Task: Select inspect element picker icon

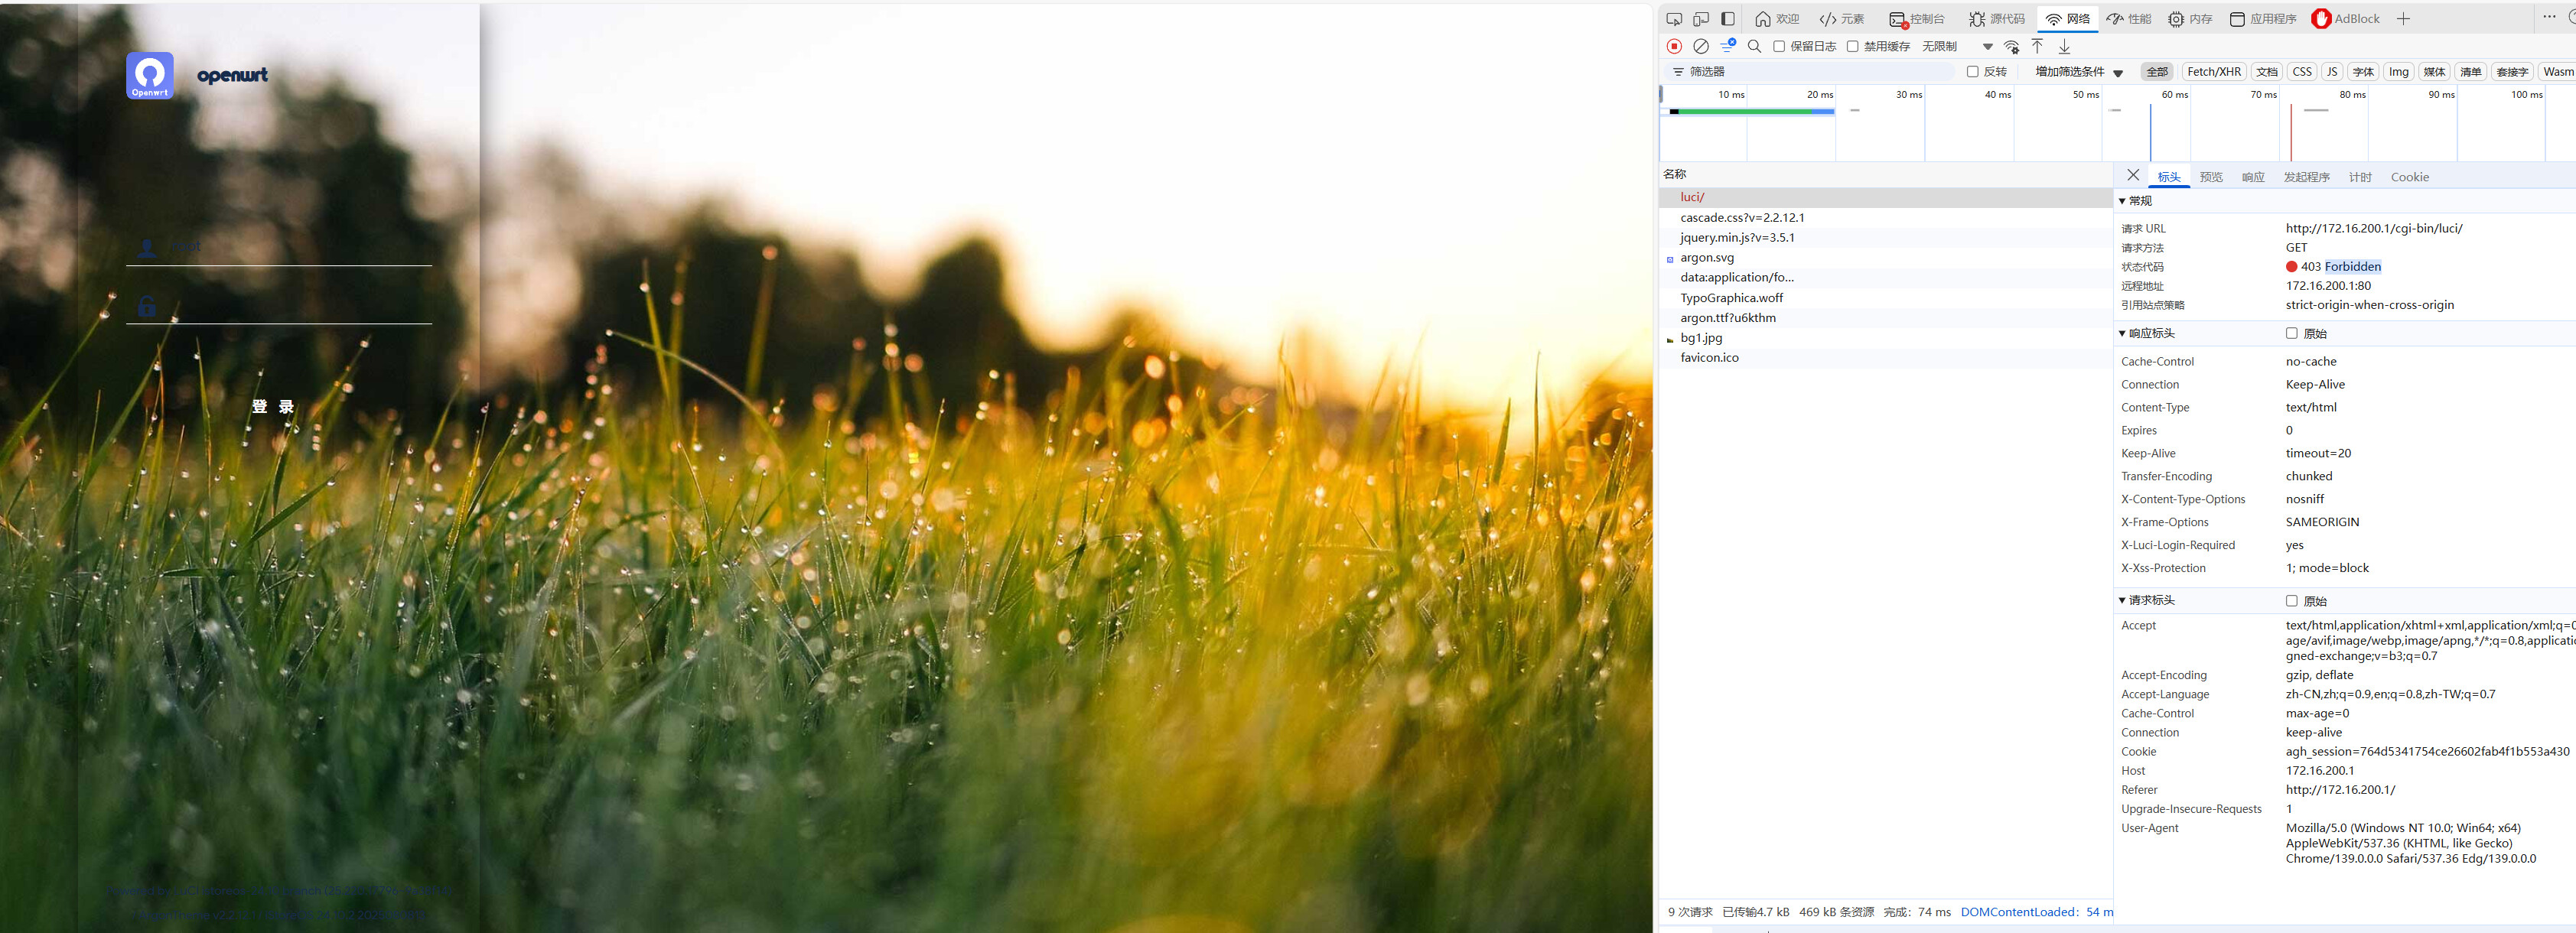Action: pos(1674,19)
